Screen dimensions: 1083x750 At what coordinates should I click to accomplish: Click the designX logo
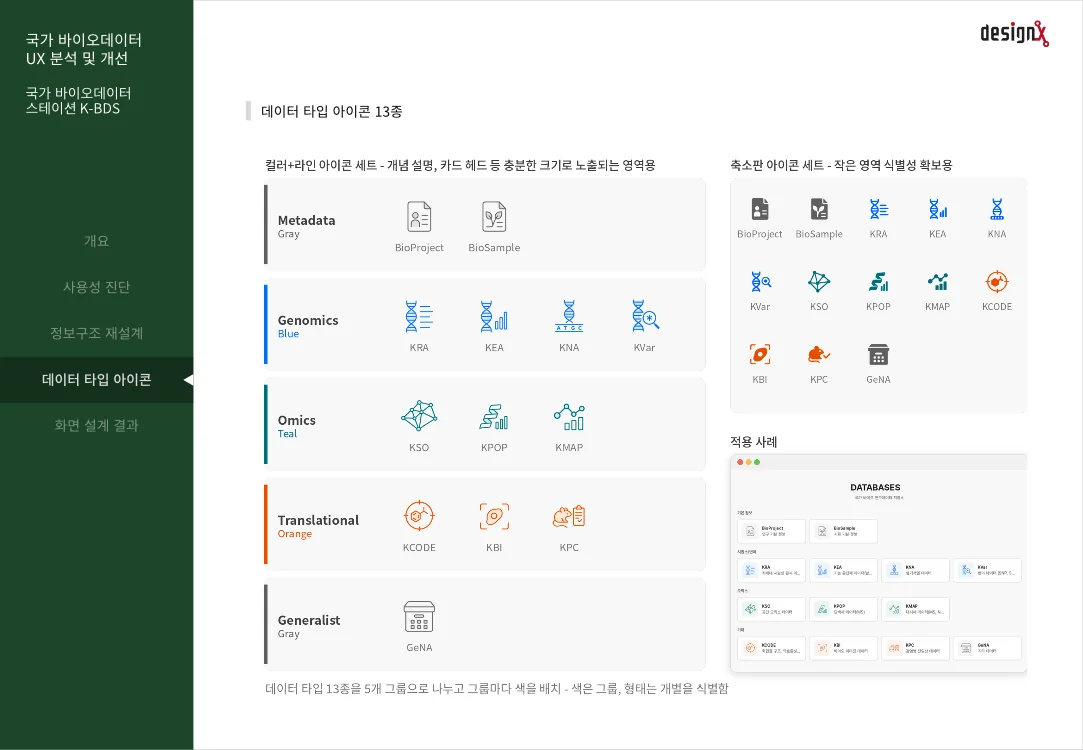(x=1015, y=33)
